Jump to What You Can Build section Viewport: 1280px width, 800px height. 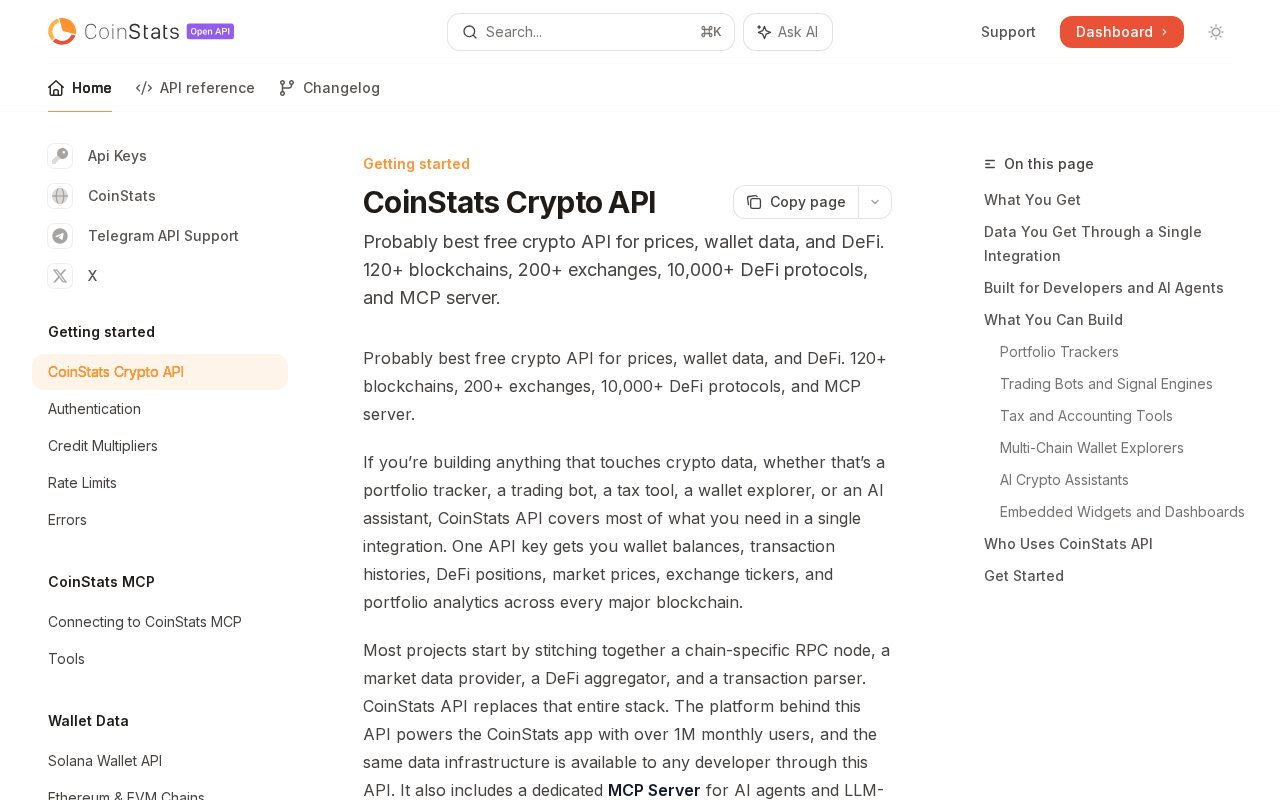click(1053, 320)
